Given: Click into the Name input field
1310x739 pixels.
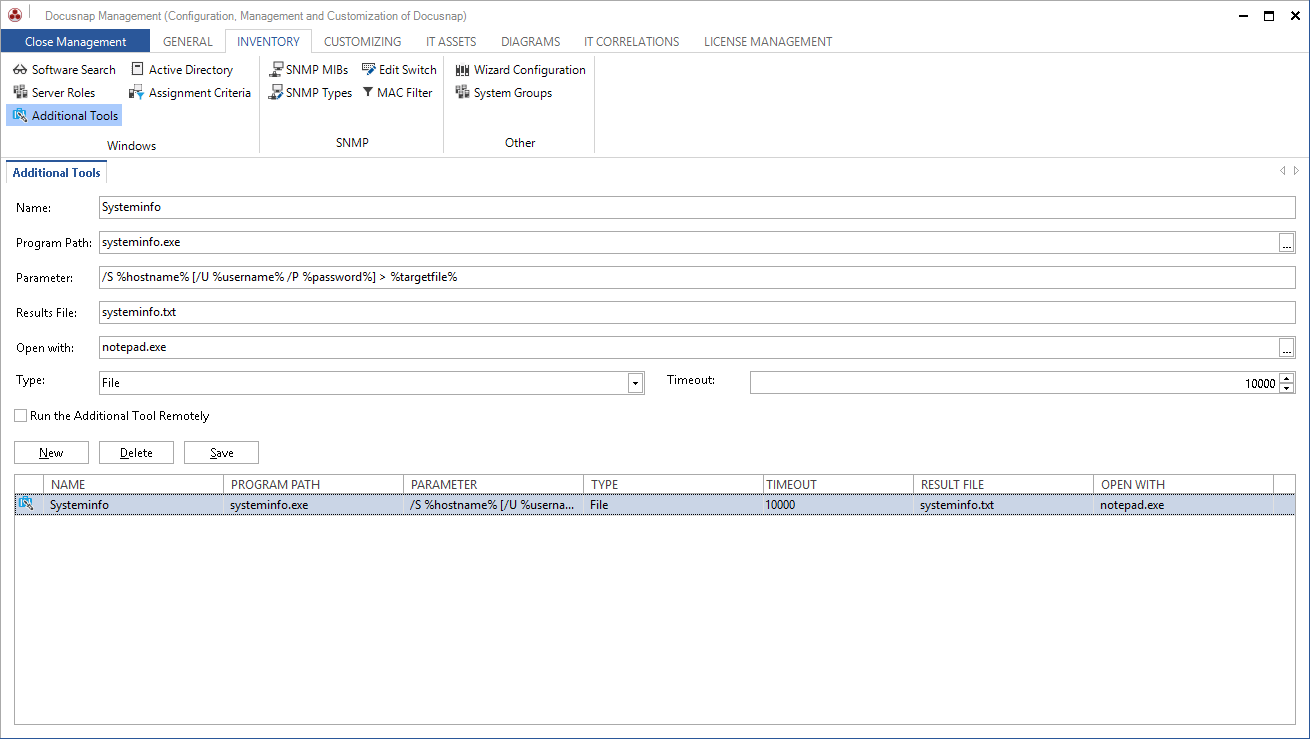Looking at the screenshot, I should [x=697, y=208].
